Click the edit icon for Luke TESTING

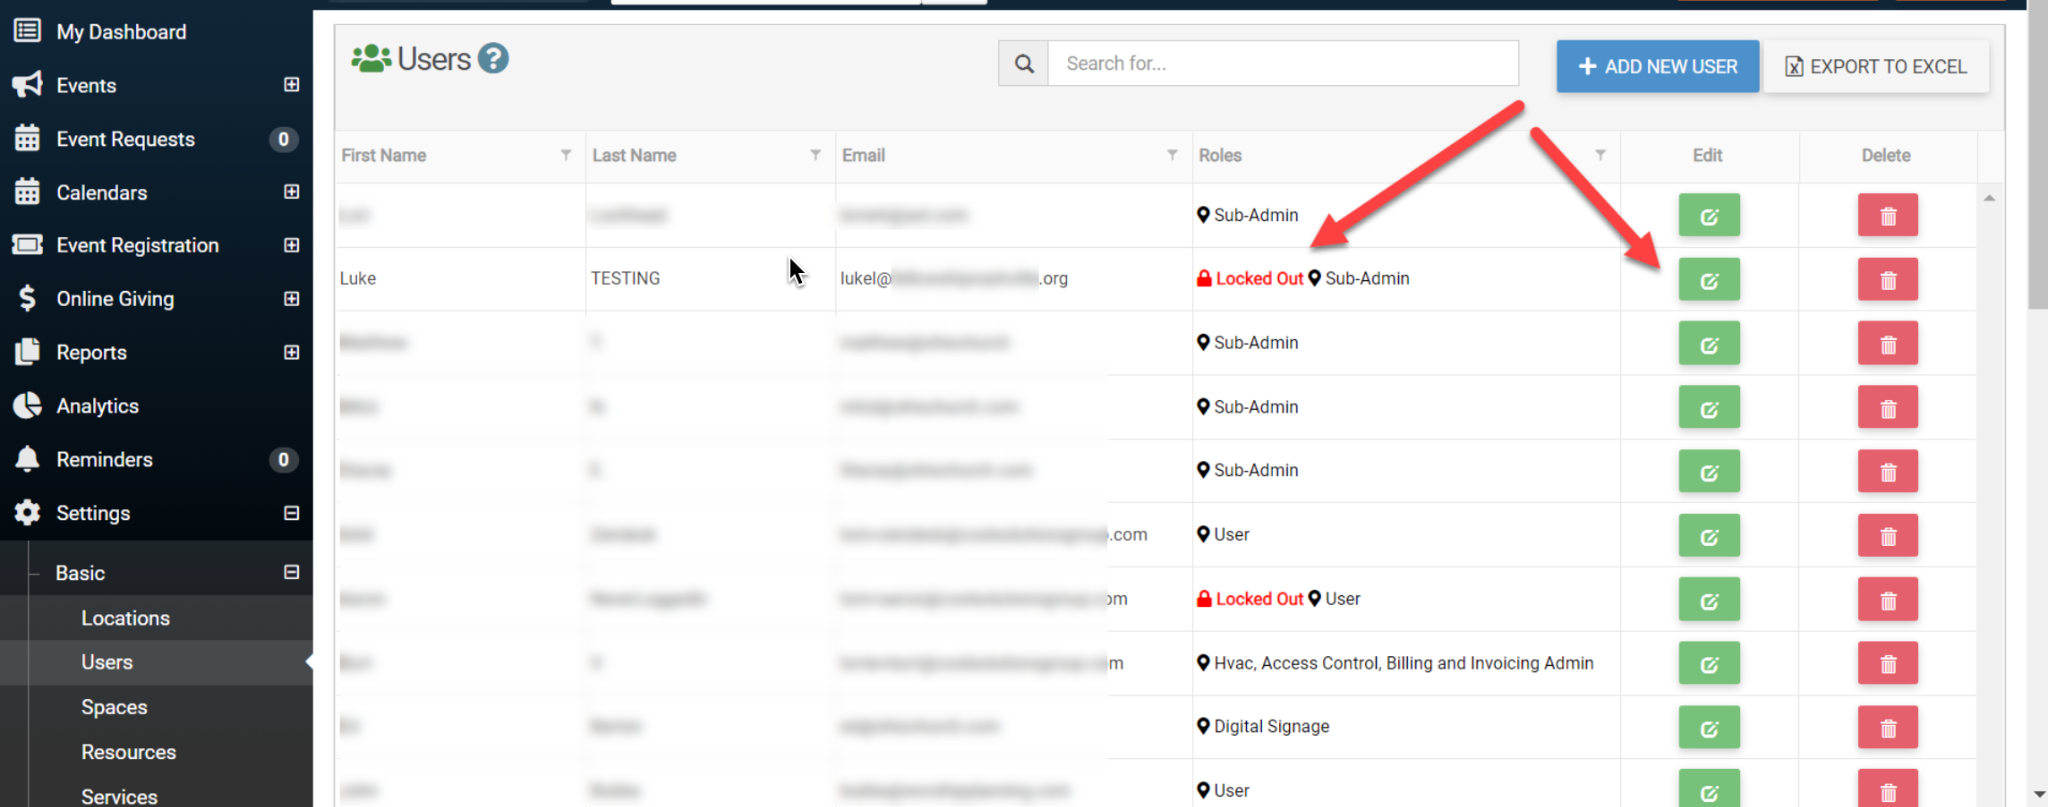click(x=1708, y=280)
